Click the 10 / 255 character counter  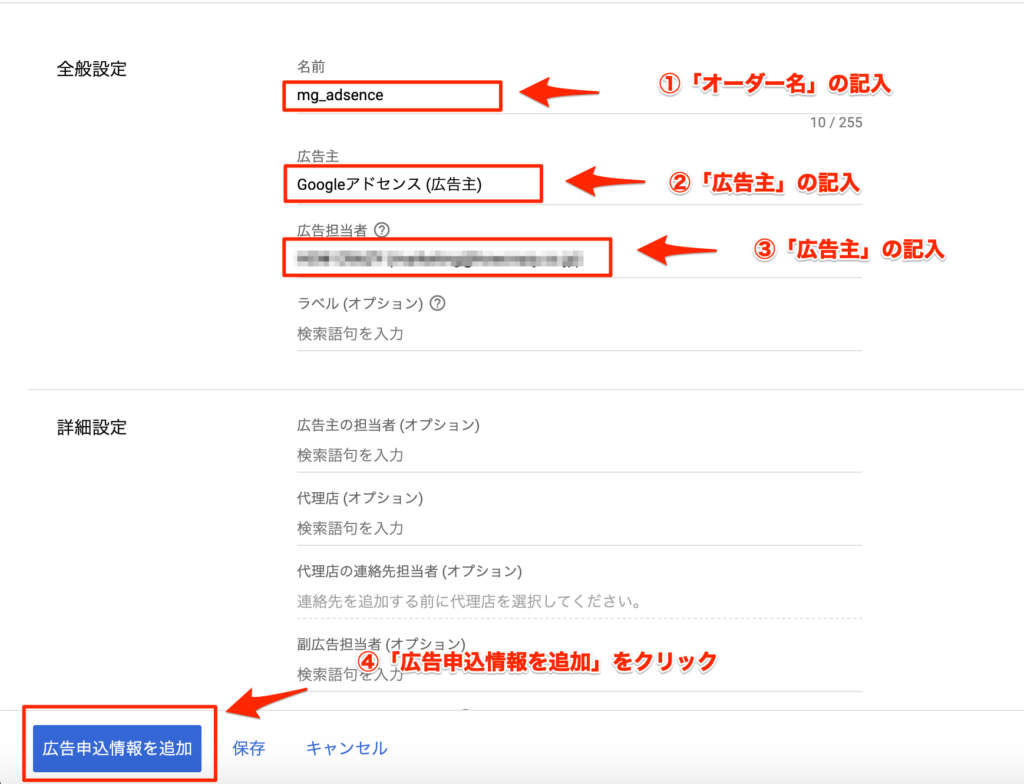click(x=836, y=123)
